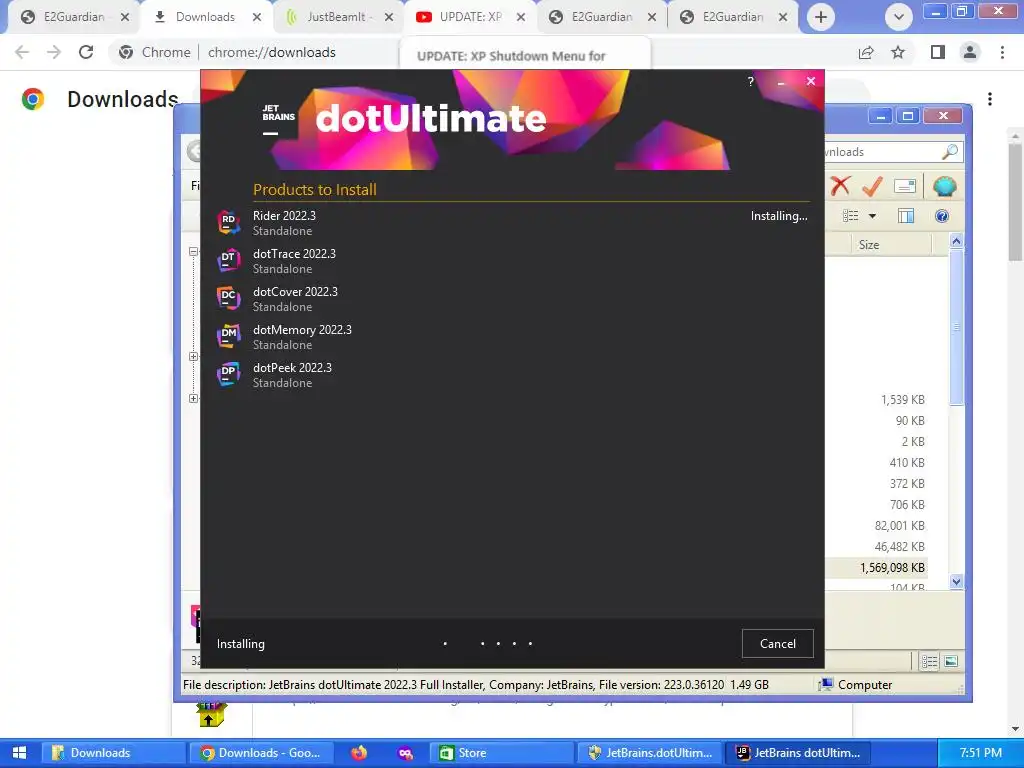Collapse the top tree node in file manager
Image resolution: width=1024 pixels, height=768 pixels.
tap(193, 251)
